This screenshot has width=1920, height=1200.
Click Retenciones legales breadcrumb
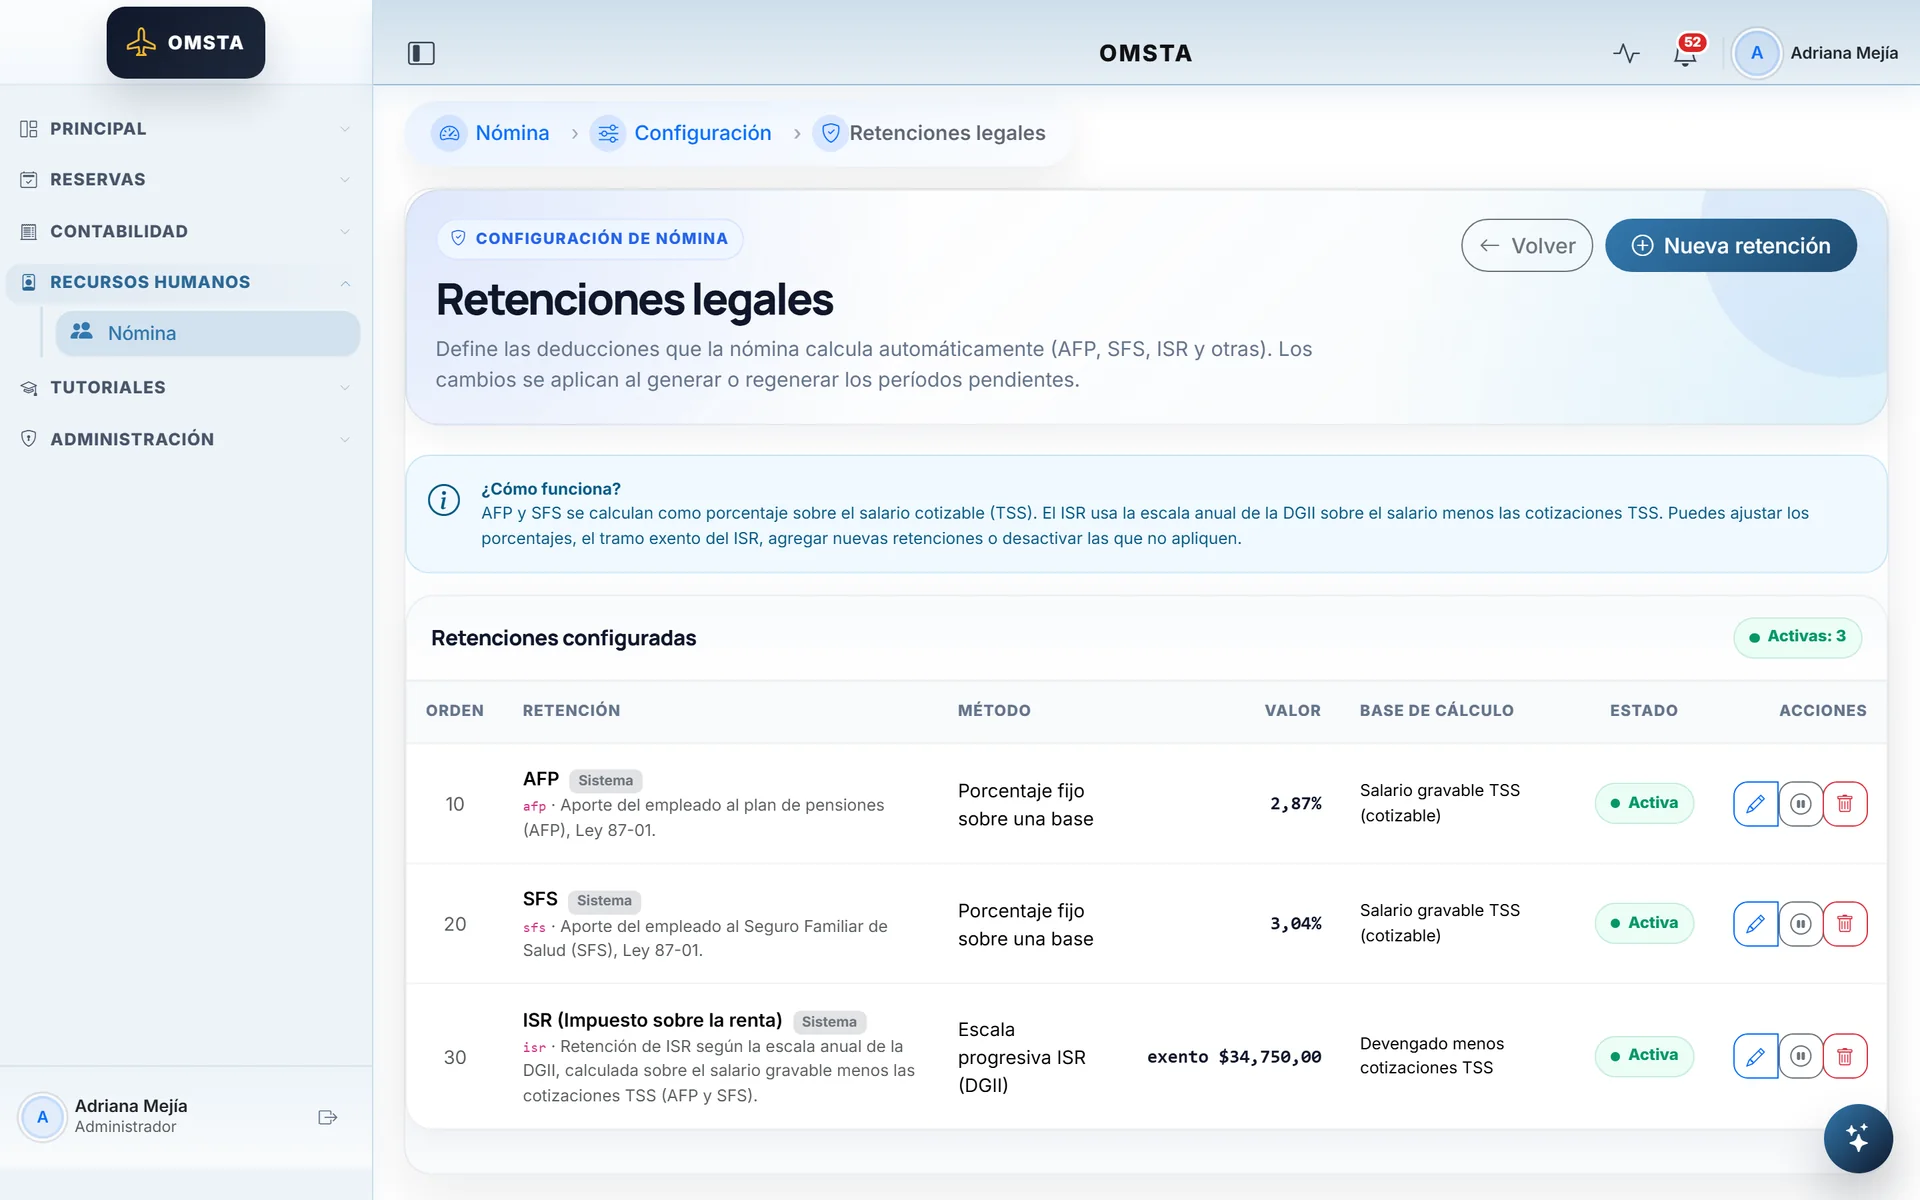click(x=930, y=133)
